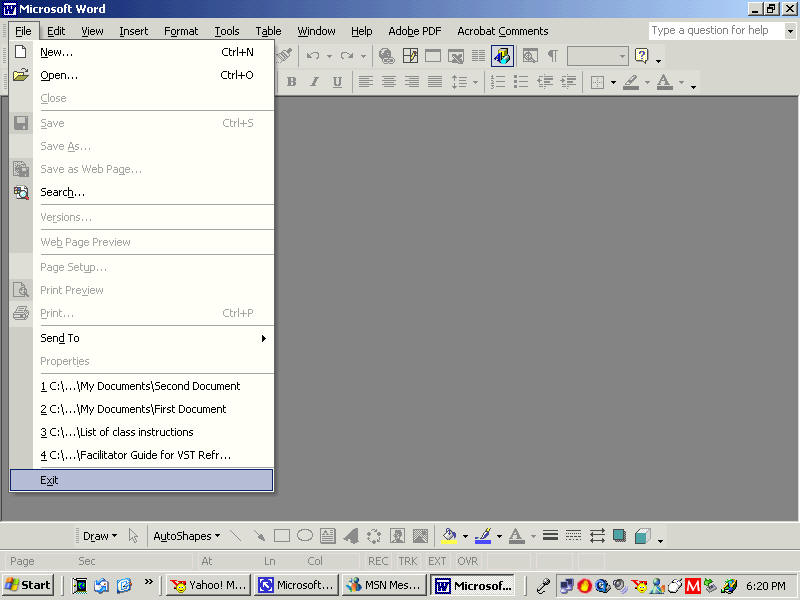Select the Line drawing tool

coord(236,536)
